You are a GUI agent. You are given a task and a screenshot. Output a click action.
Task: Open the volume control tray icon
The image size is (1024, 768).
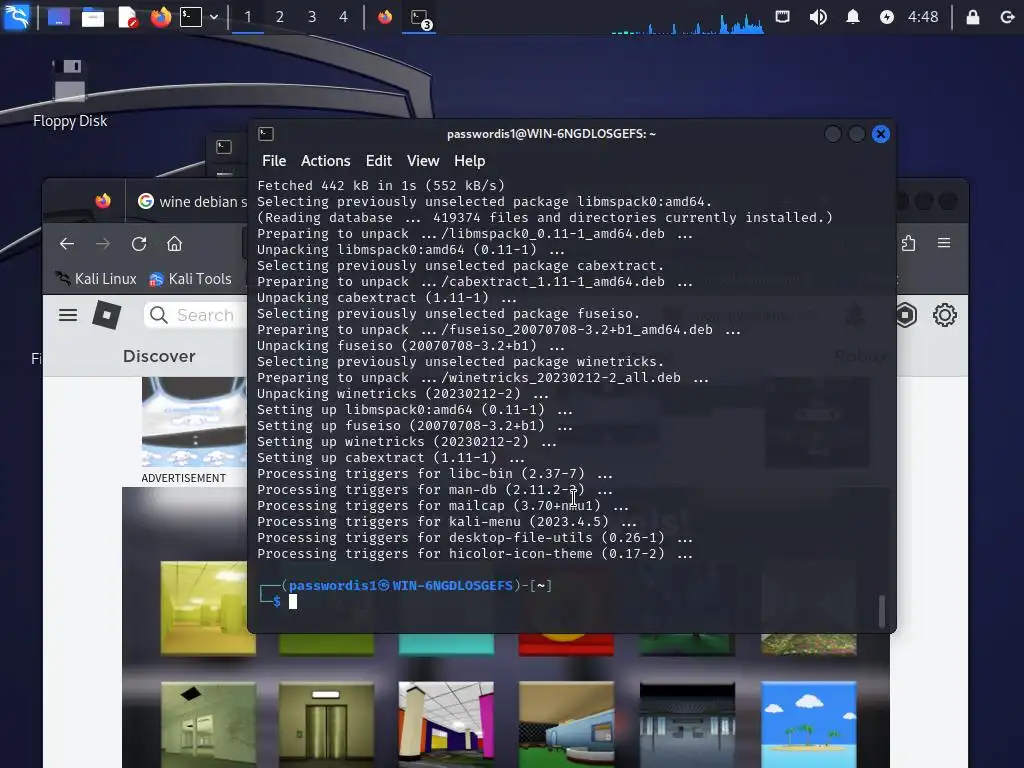click(818, 17)
